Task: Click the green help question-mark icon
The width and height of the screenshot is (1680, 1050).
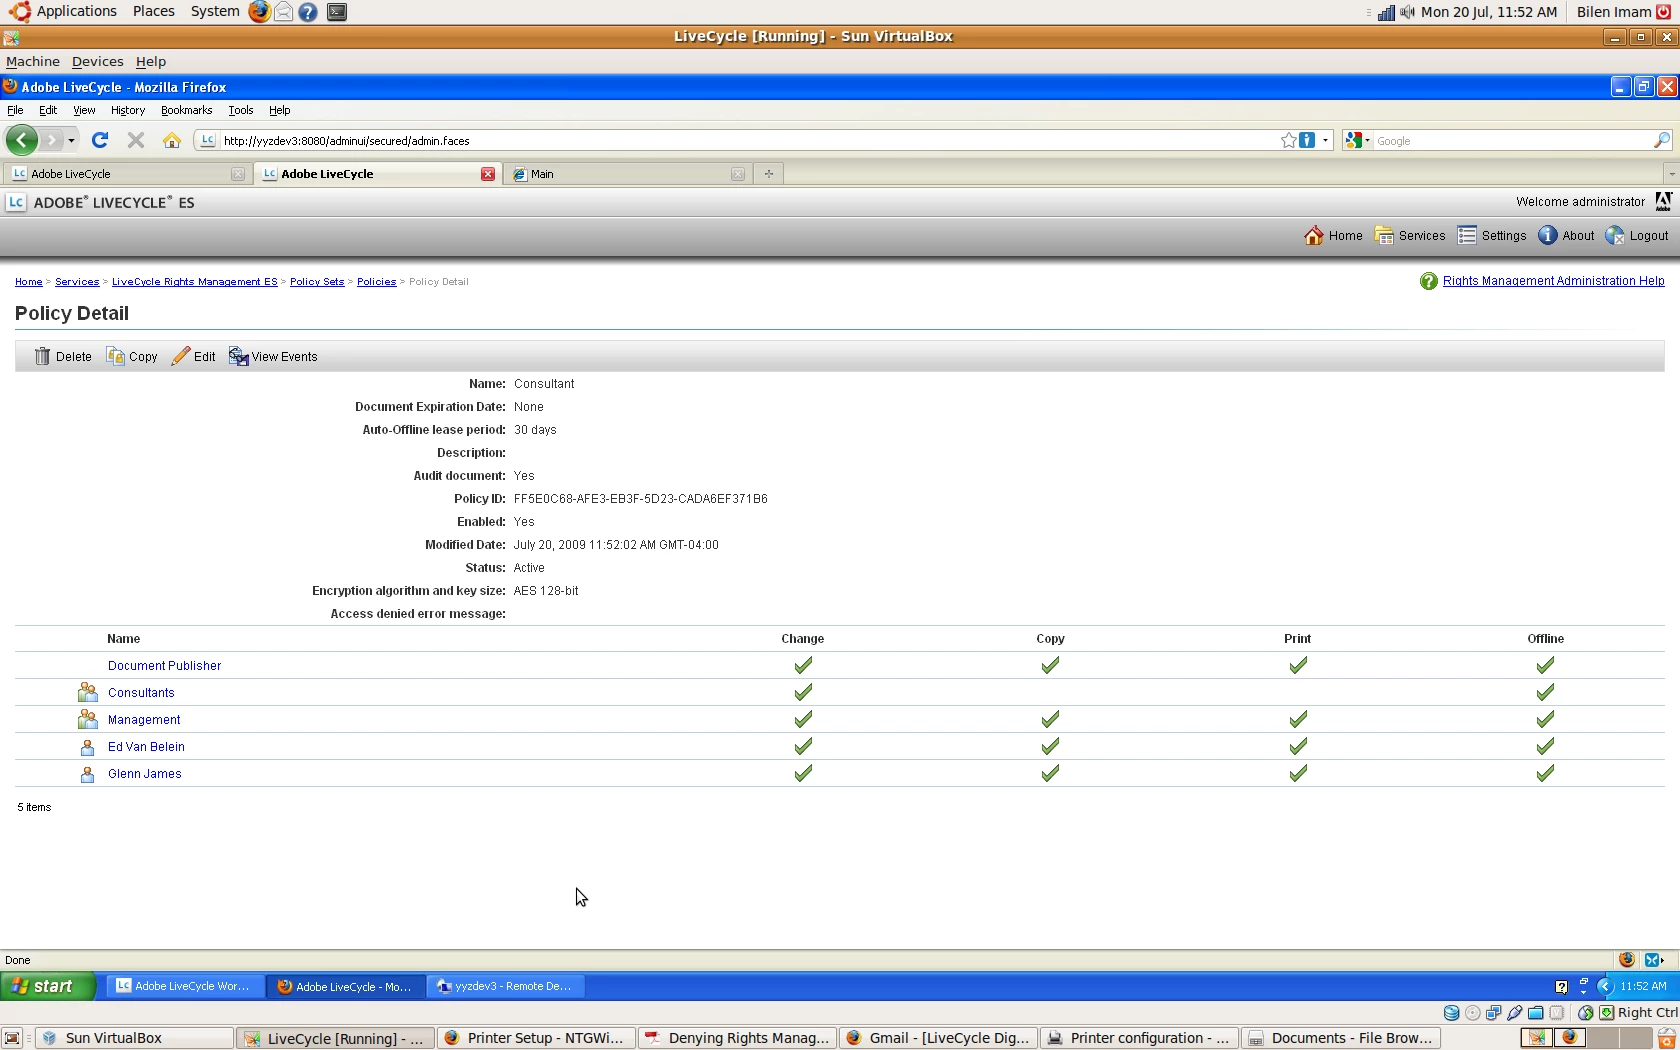Action: click(1428, 282)
